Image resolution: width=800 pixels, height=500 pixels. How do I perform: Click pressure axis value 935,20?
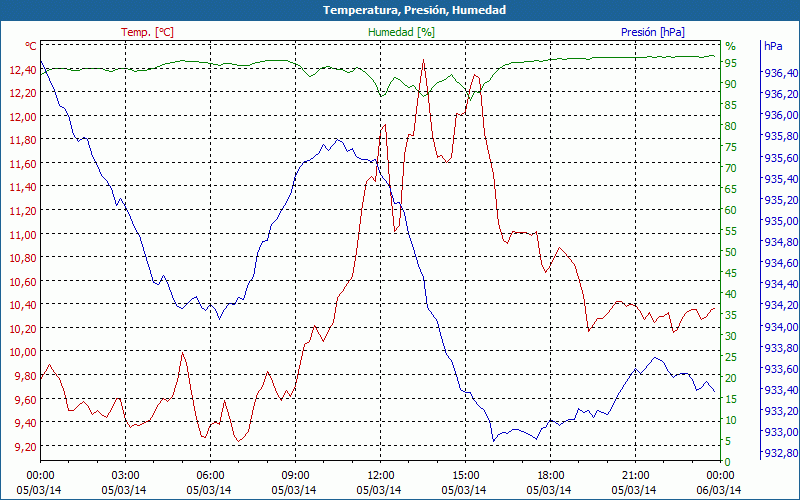point(780,199)
